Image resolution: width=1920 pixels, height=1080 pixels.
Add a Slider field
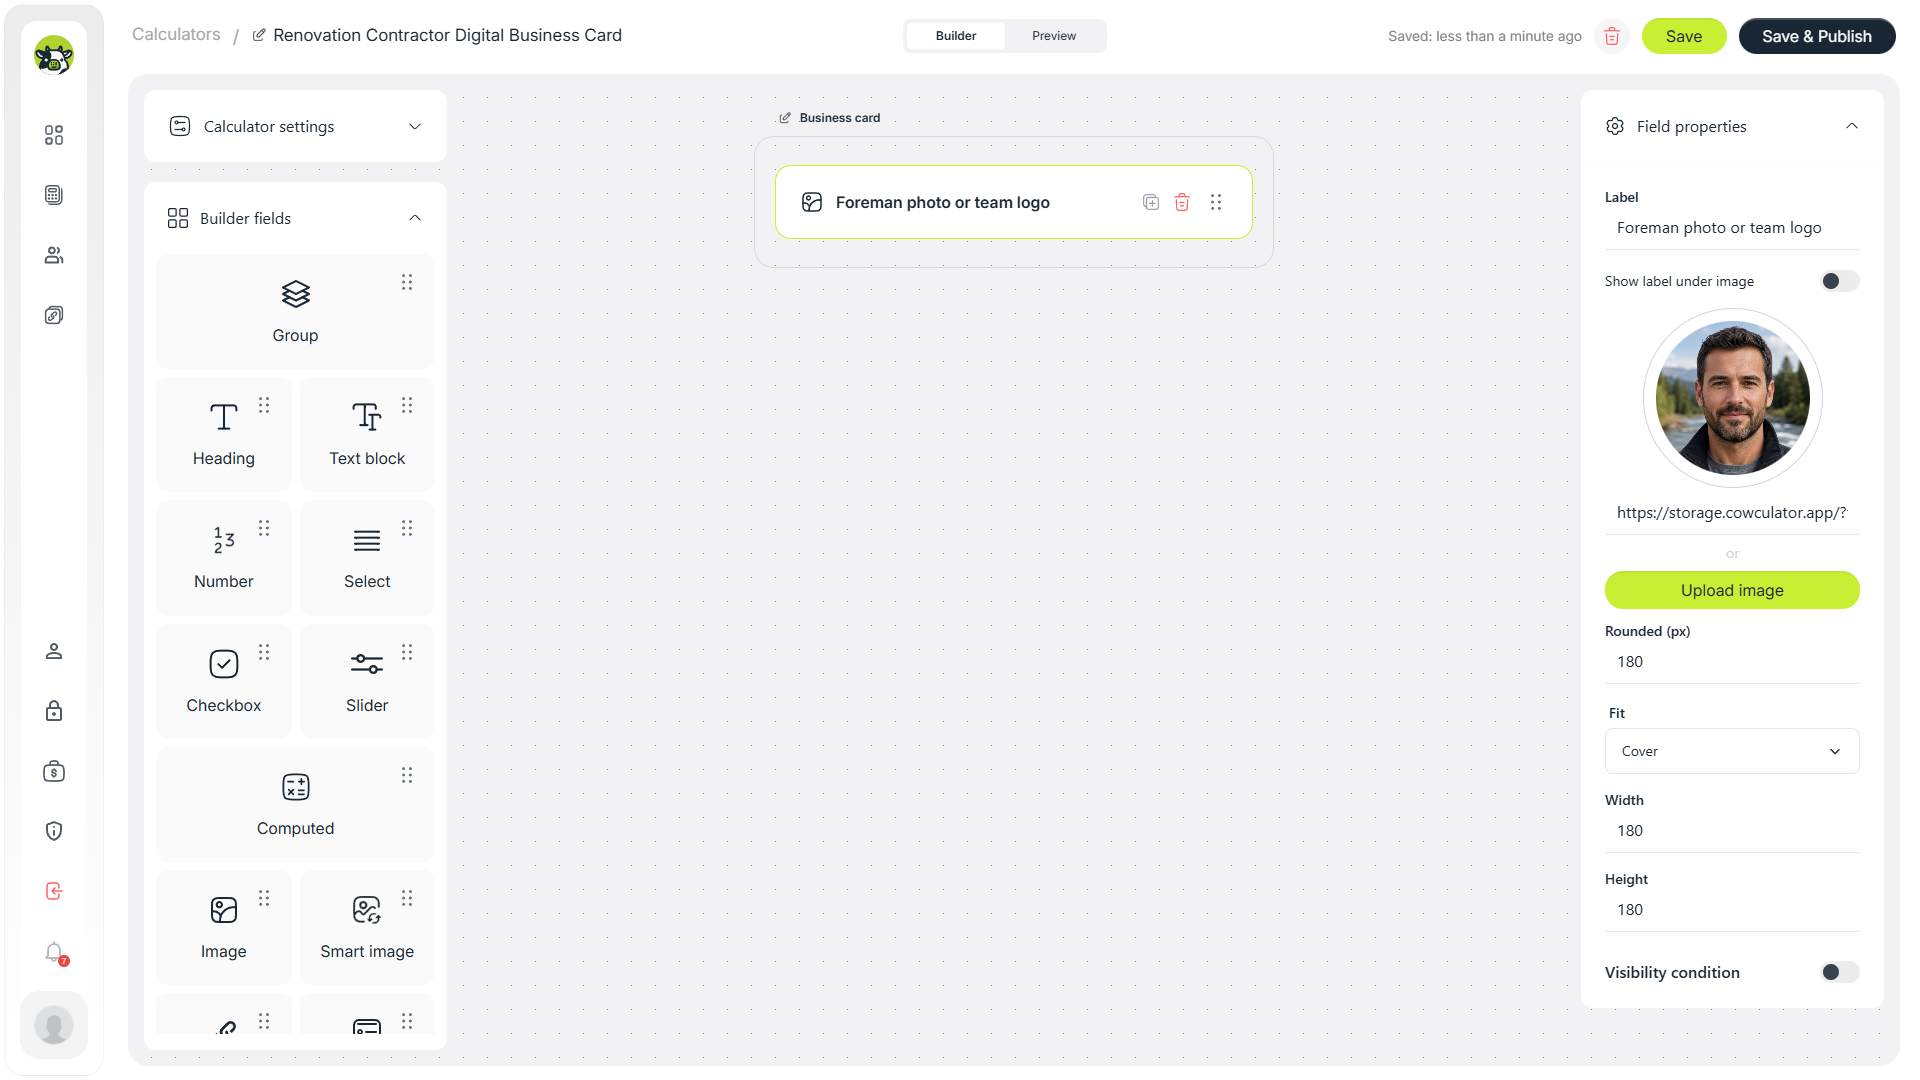367,681
